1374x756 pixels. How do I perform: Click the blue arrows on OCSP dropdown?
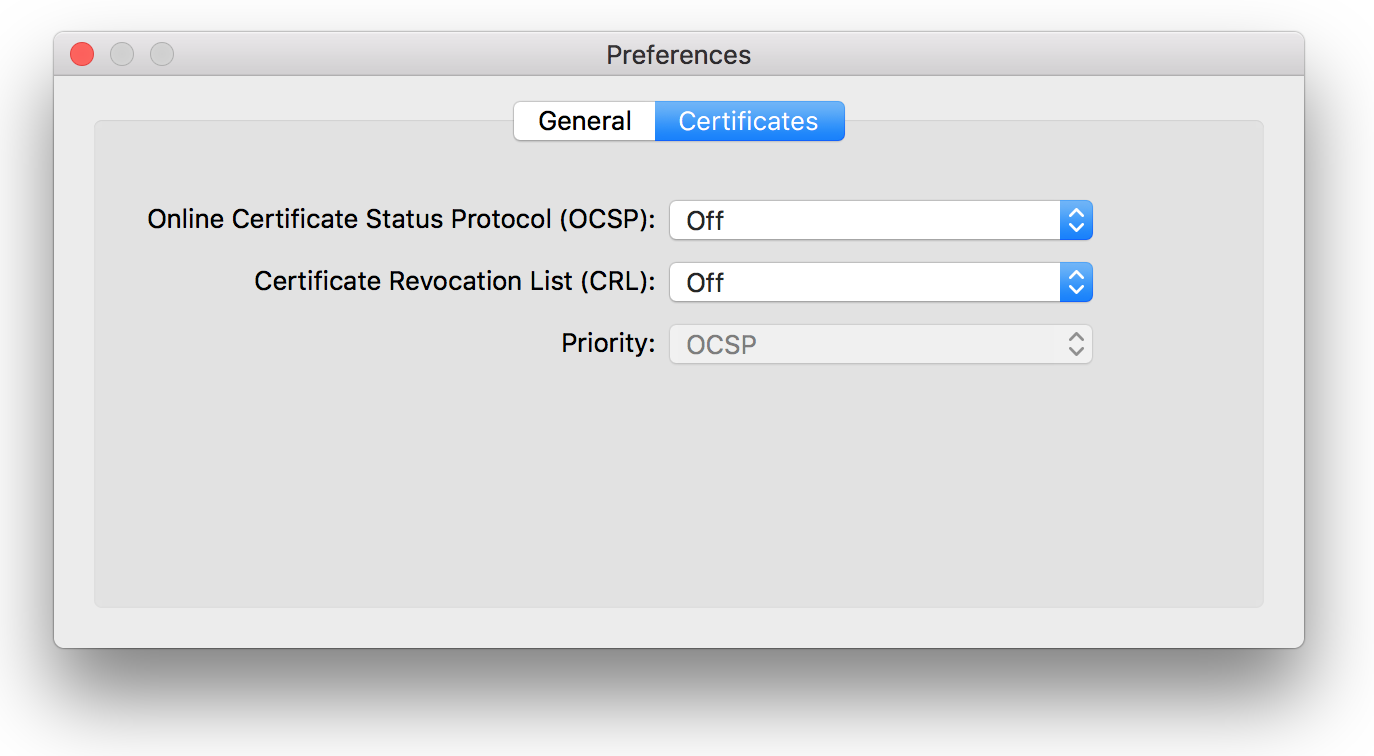point(1076,220)
